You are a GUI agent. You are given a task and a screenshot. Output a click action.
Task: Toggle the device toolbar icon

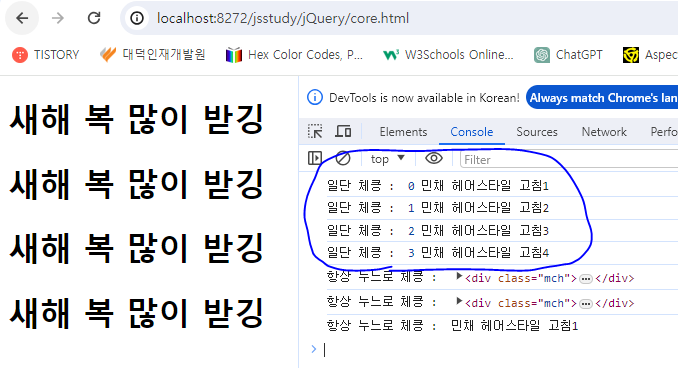343,131
